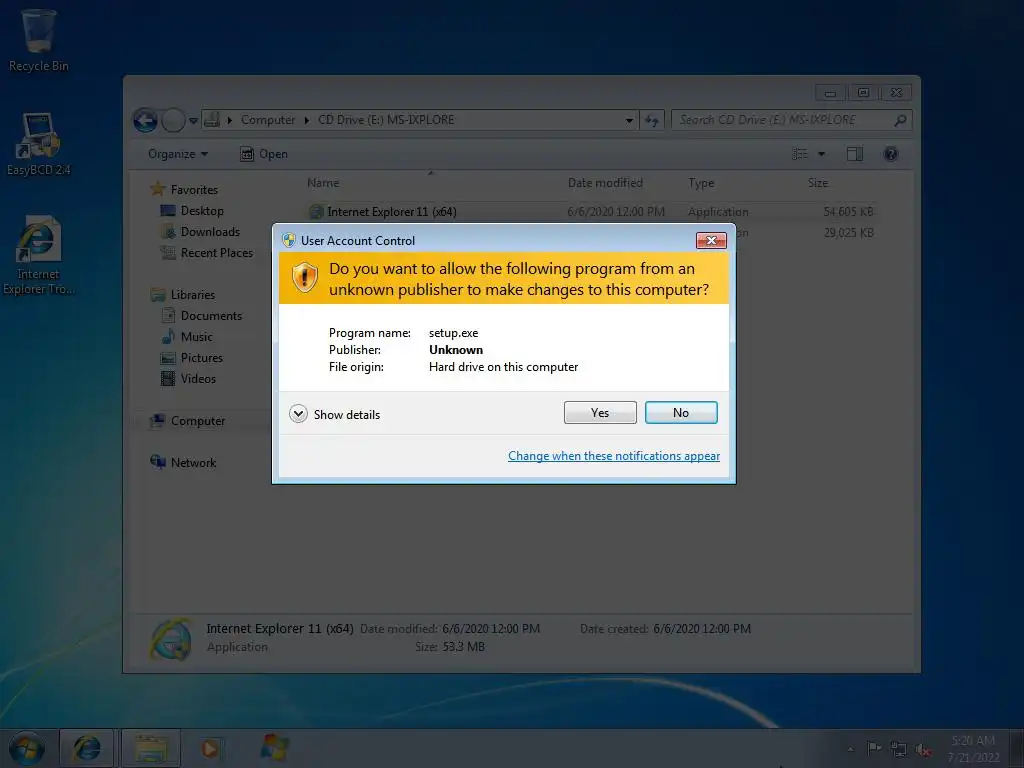Click network icon in system tray

point(899,749)
